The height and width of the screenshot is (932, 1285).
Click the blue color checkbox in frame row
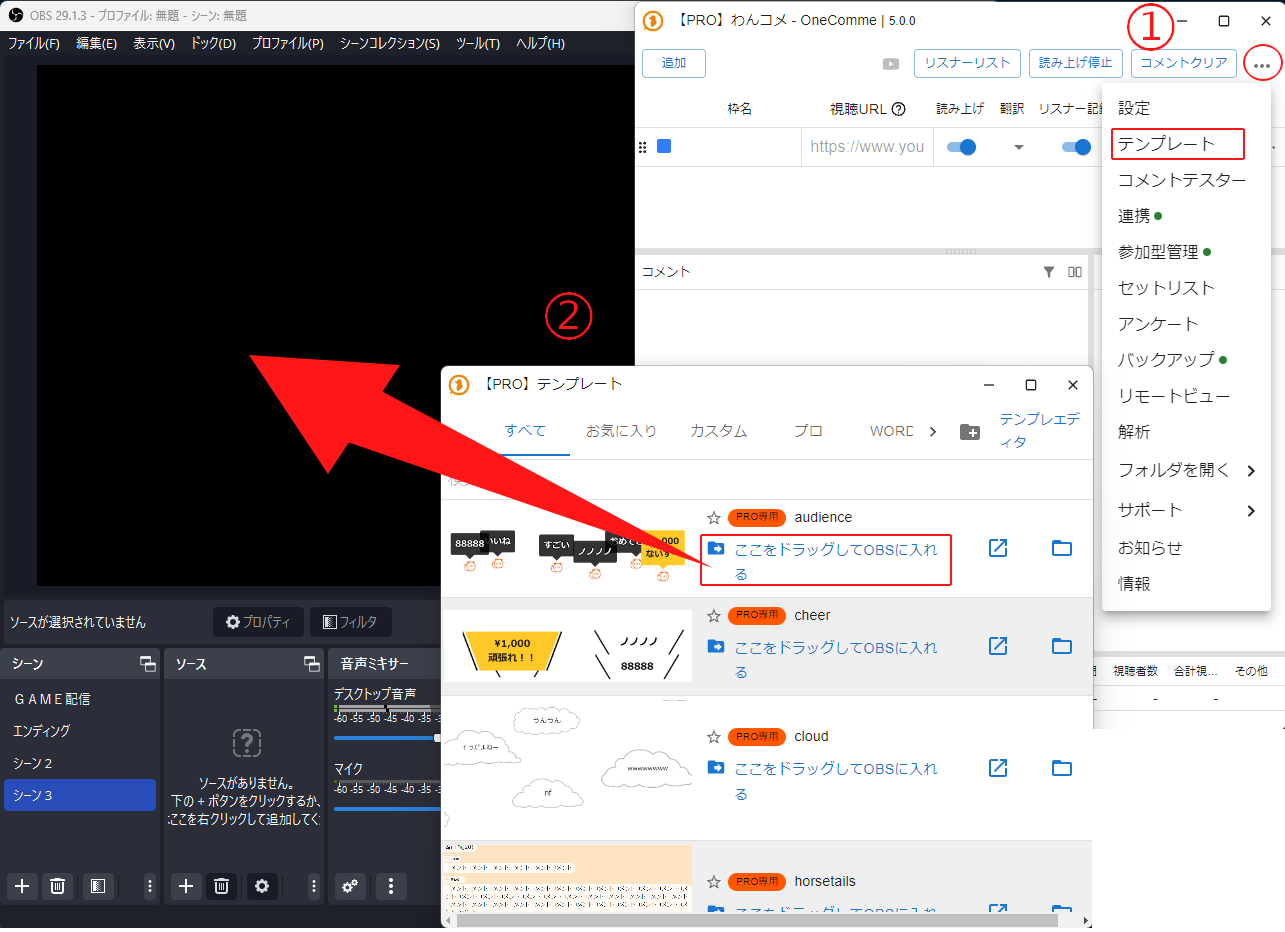pyautogui.click(x=664, y=147)
